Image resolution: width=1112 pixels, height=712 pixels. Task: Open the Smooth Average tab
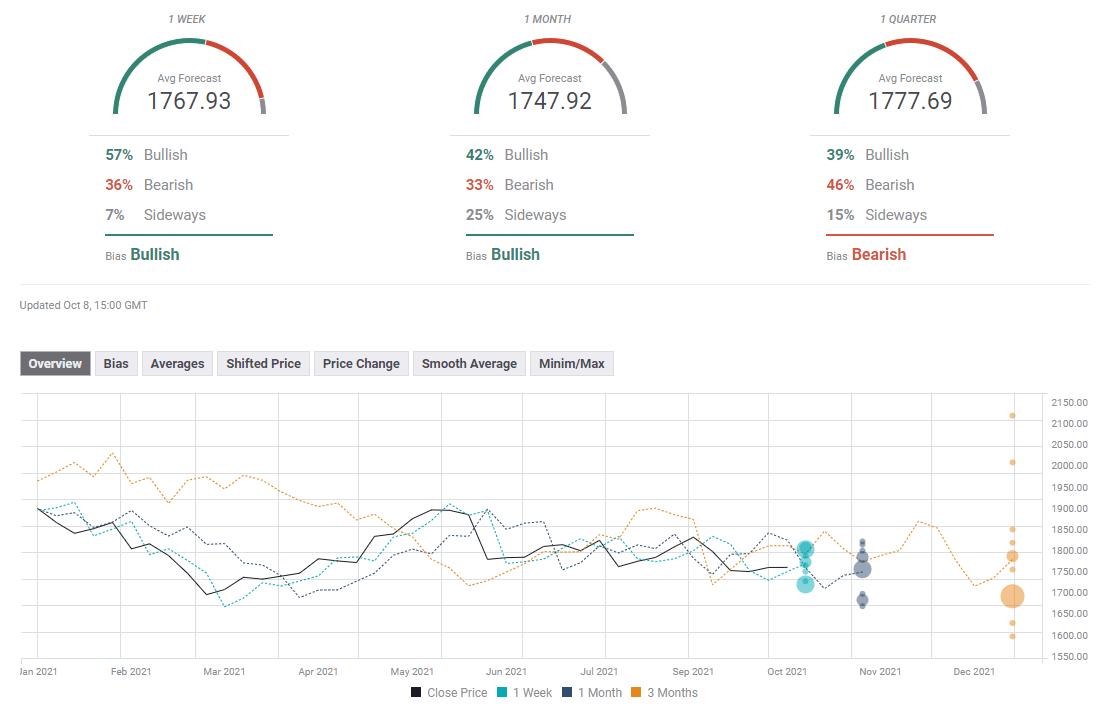click(469, 364)
